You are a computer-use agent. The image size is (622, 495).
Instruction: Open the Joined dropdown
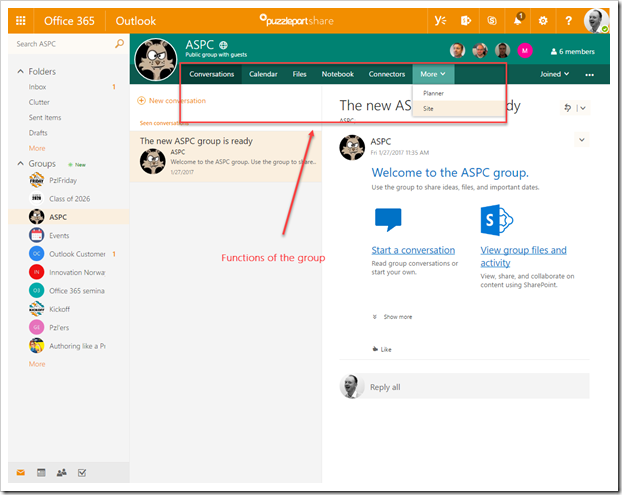(x=555, y=74)
